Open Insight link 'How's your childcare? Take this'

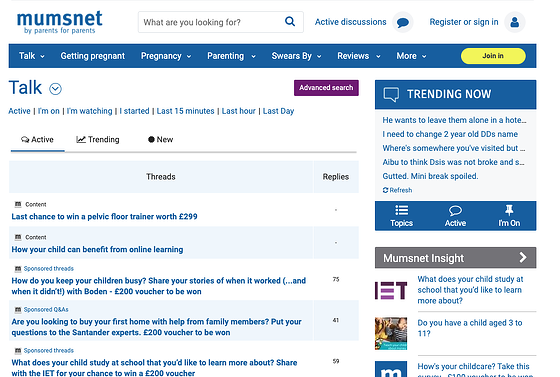click(475, 369)
